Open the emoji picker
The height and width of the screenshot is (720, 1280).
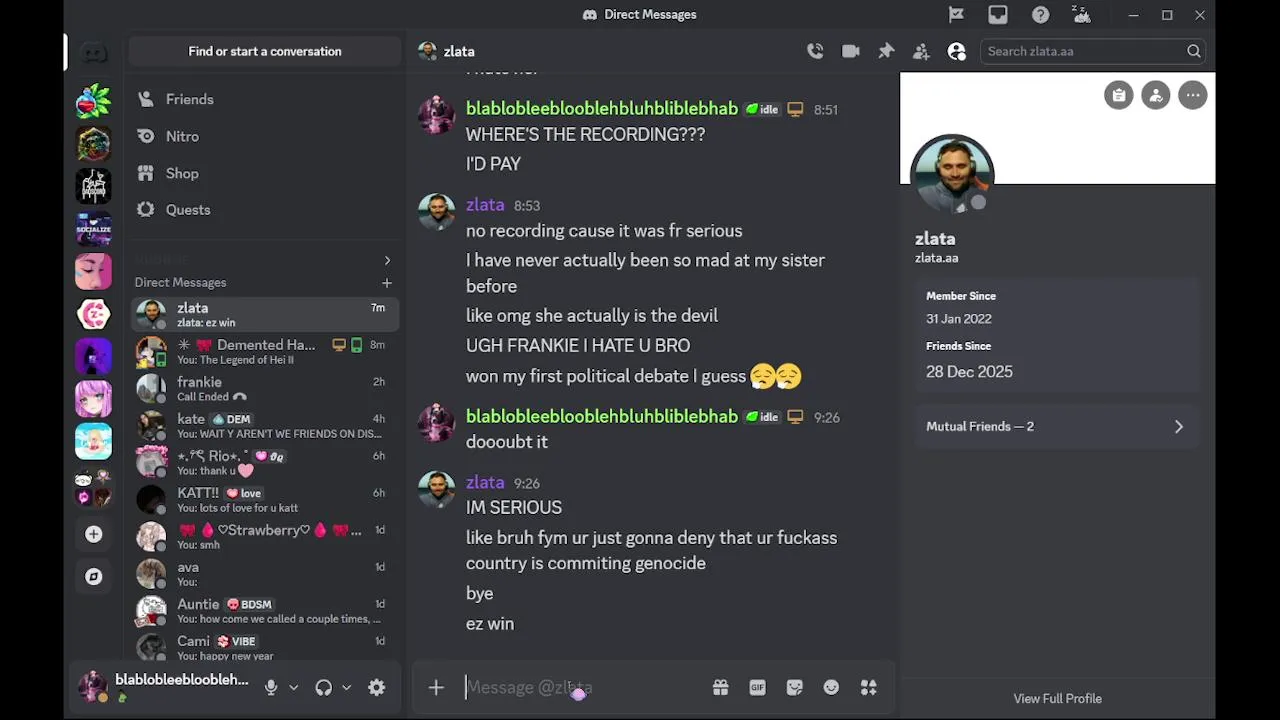(x=831, y=687)
